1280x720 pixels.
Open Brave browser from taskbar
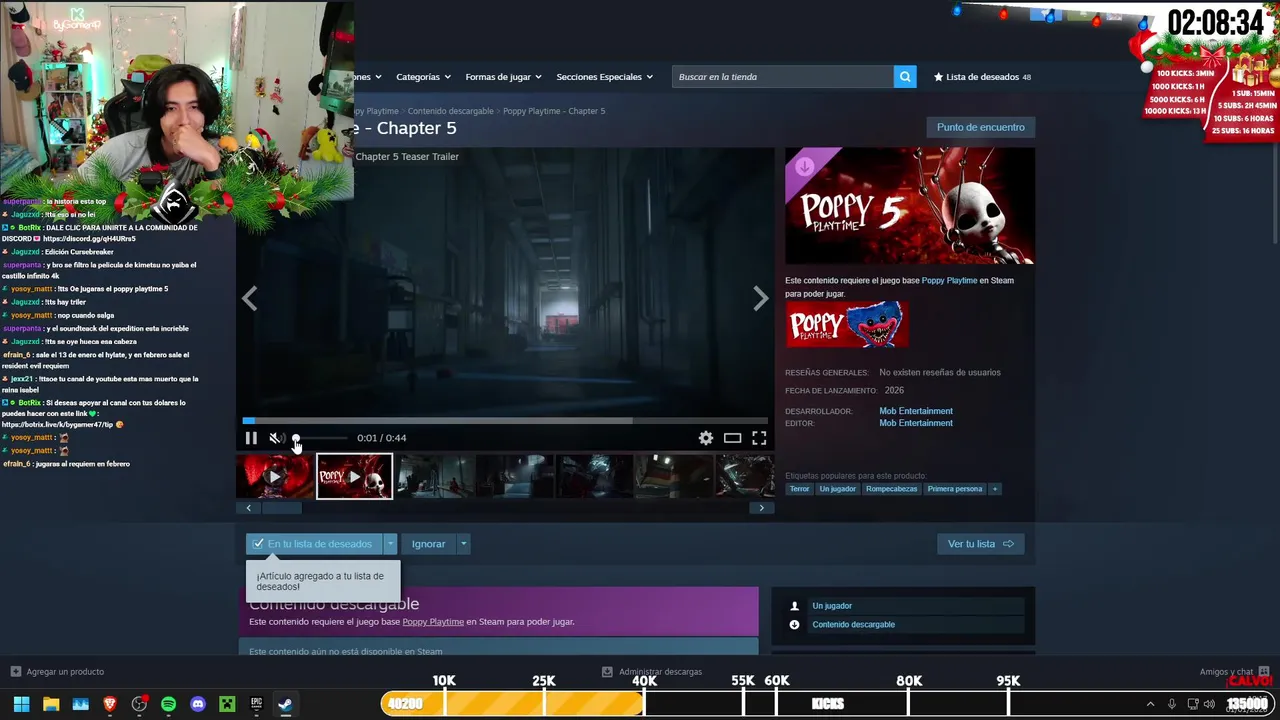110,704
